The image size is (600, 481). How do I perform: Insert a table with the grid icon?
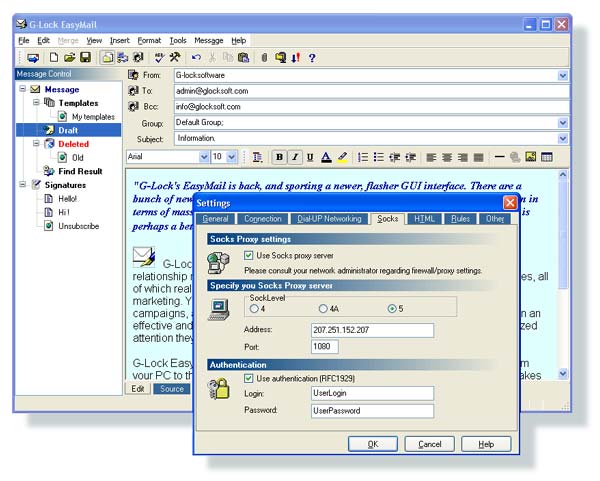pyautogui.click(x=547, y=157)
